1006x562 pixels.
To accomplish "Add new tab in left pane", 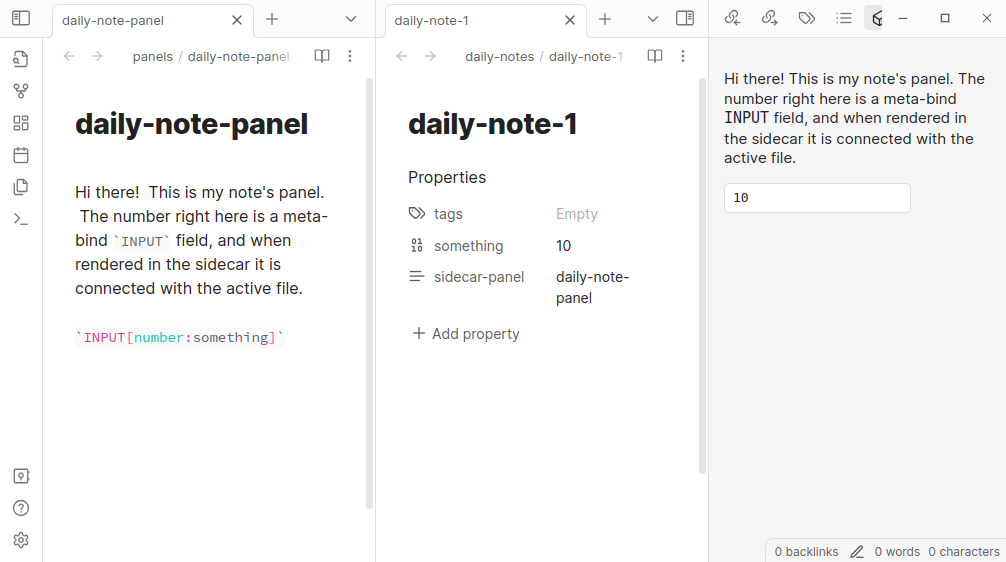I will [272, 19].
